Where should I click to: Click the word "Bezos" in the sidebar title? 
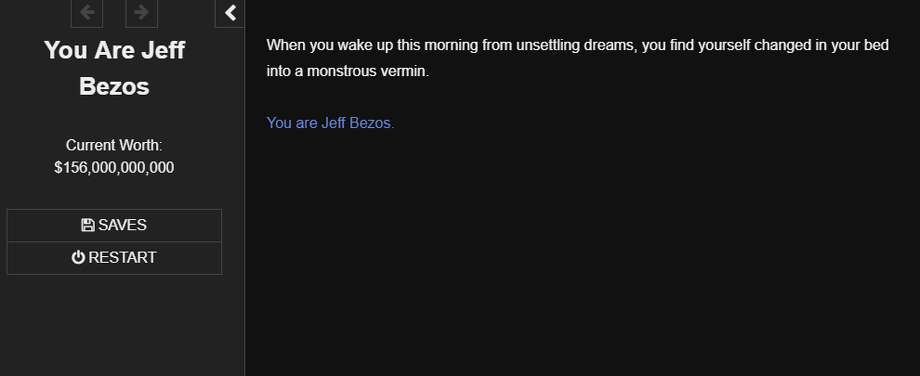[x=114, y=87]
